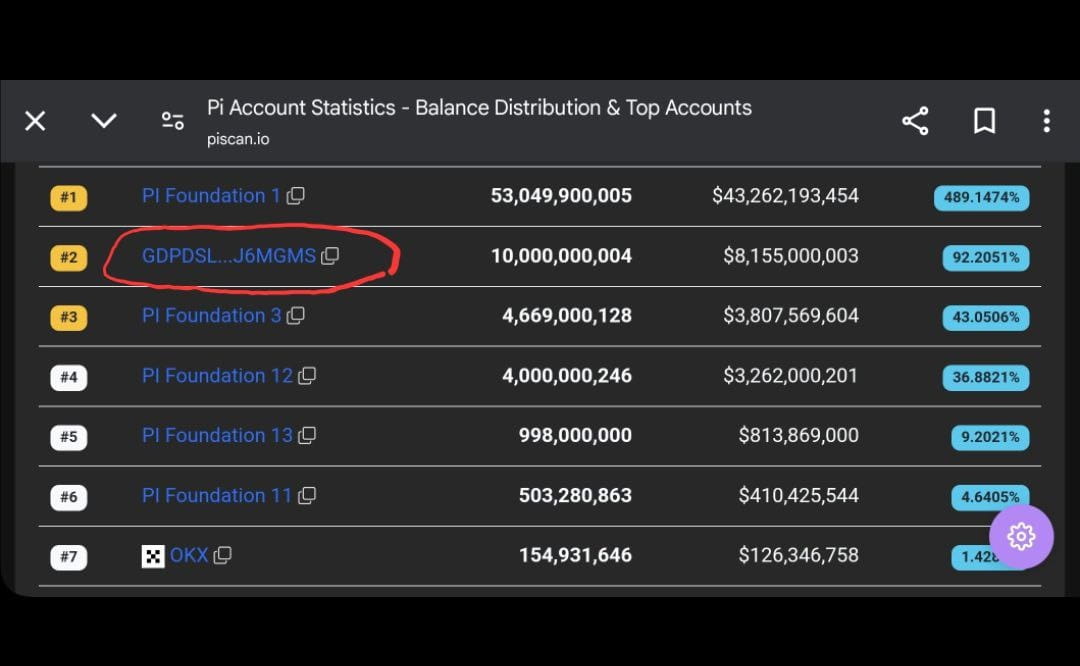Open PI Foundation 12 account link
This screenshot has height=666, width=1080.
tap(217, 376)
